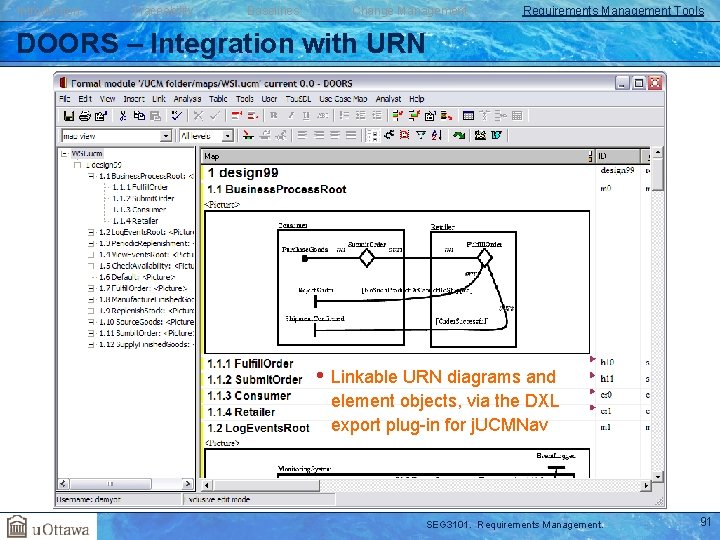The image size is (720, 540).
Task: Click the Bold formatting icon
Action: click(x=274, y=116)
